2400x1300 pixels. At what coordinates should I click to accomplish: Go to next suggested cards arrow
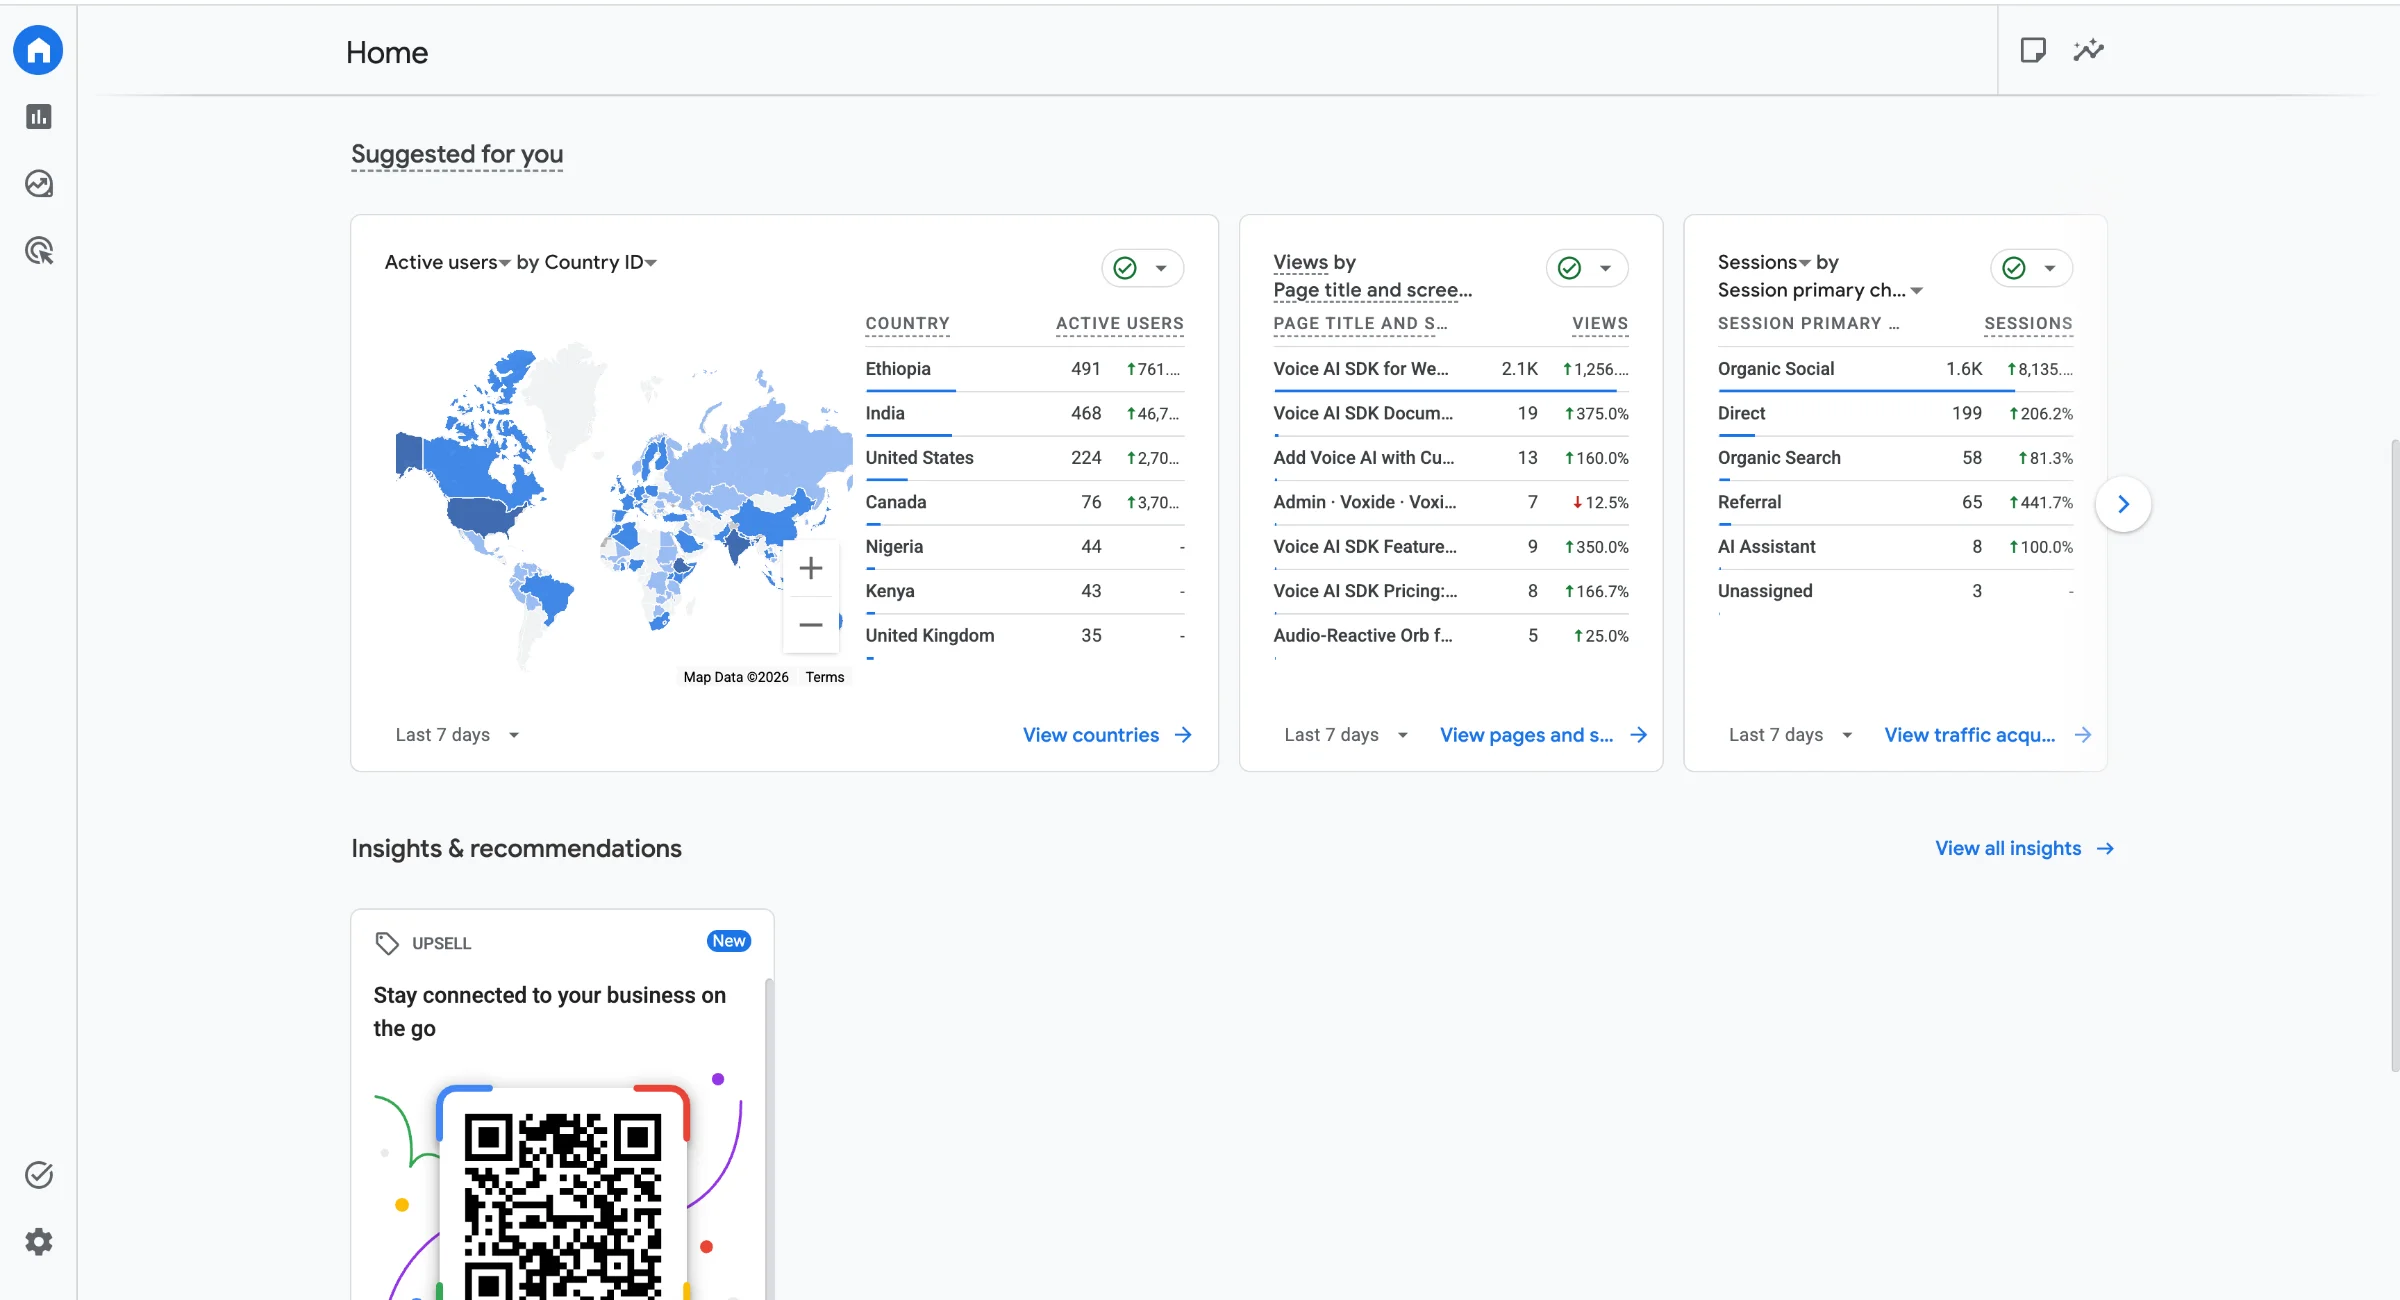pyautogui.click(x=2123, y=504)
